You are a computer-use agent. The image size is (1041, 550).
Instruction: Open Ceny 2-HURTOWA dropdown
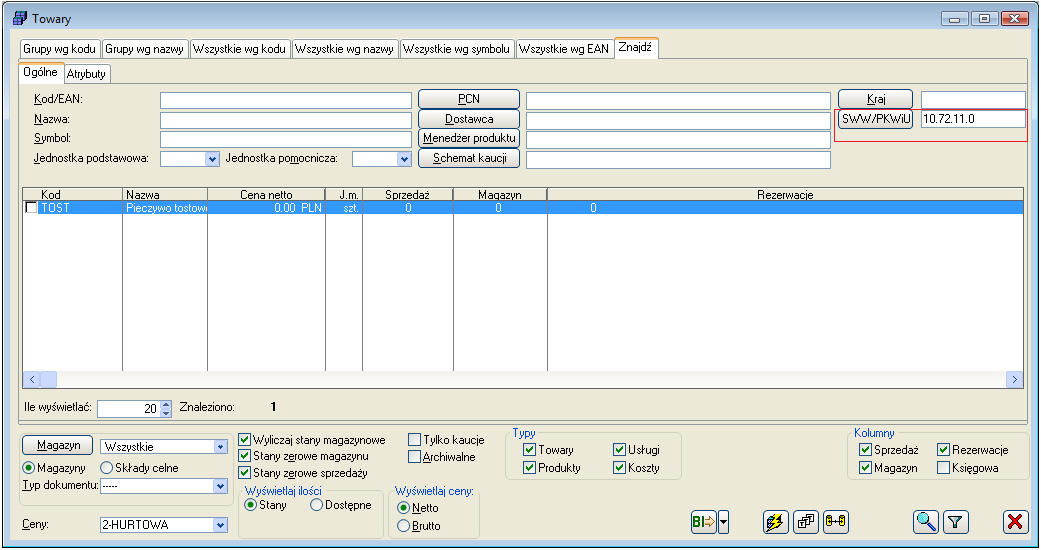[221, 525]
